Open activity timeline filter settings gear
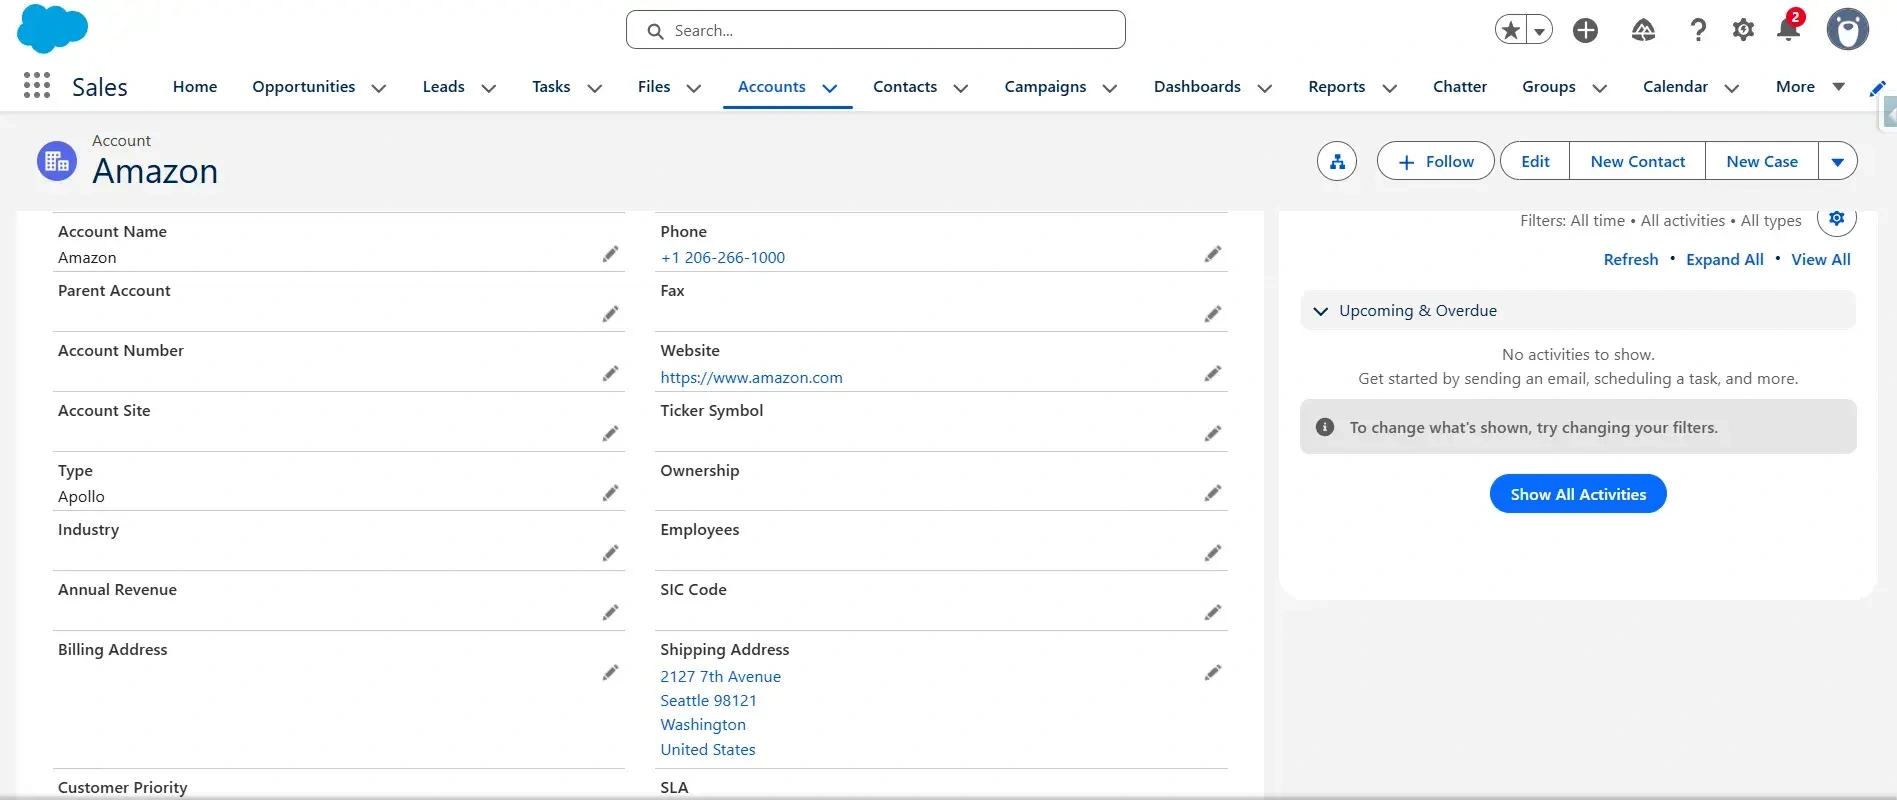Viewport: 1897px width, 803px height. (1836, 219)
